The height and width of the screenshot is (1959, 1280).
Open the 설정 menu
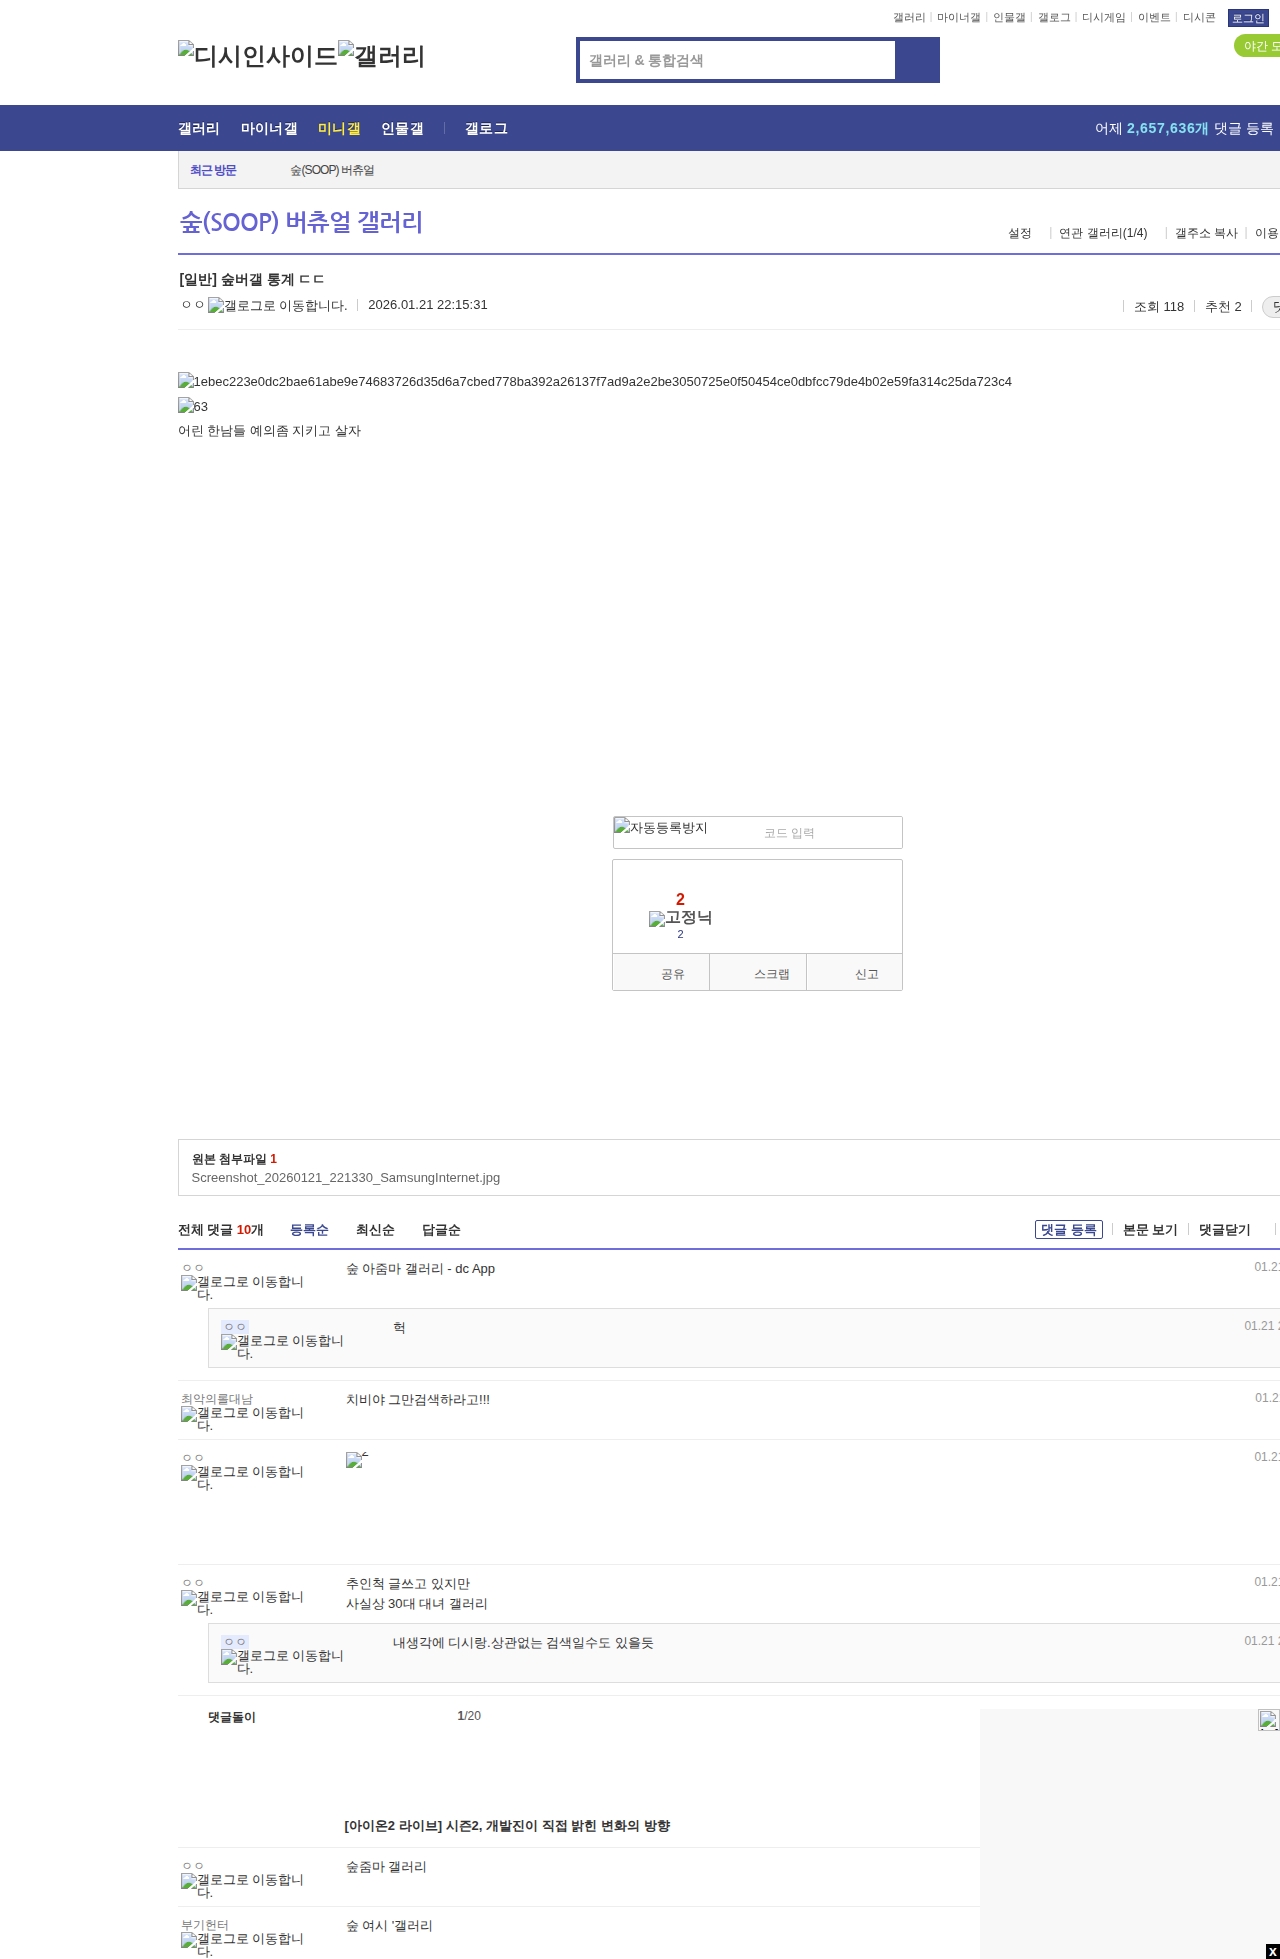click(1019, 233)
